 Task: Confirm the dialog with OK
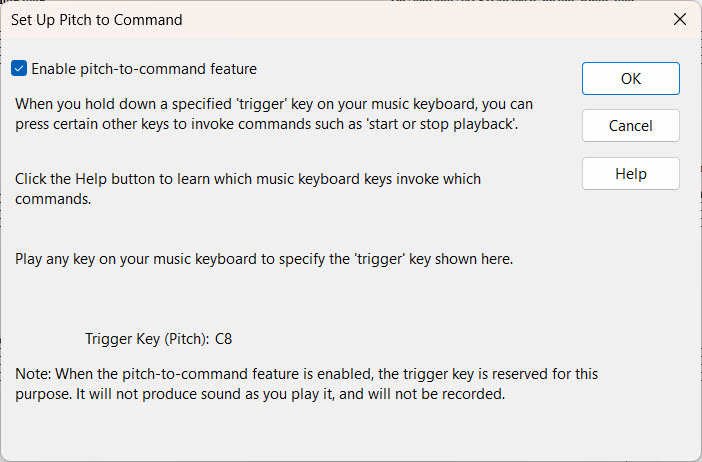[630, 78]
